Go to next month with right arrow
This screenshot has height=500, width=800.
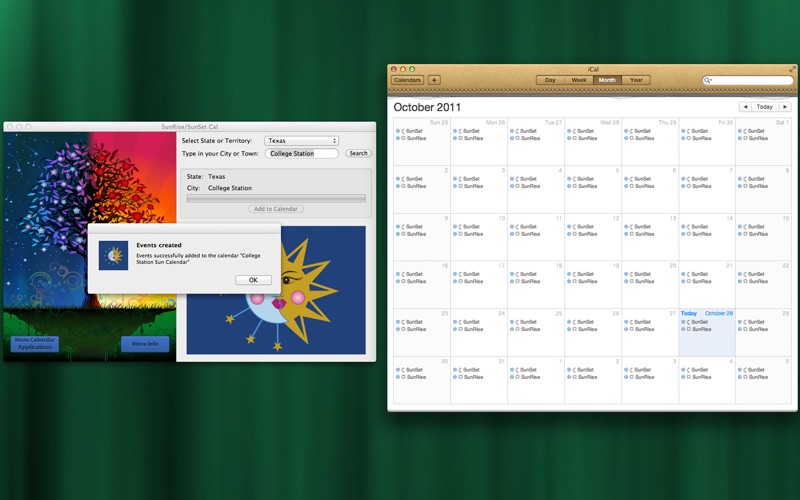tap(785, 107)
